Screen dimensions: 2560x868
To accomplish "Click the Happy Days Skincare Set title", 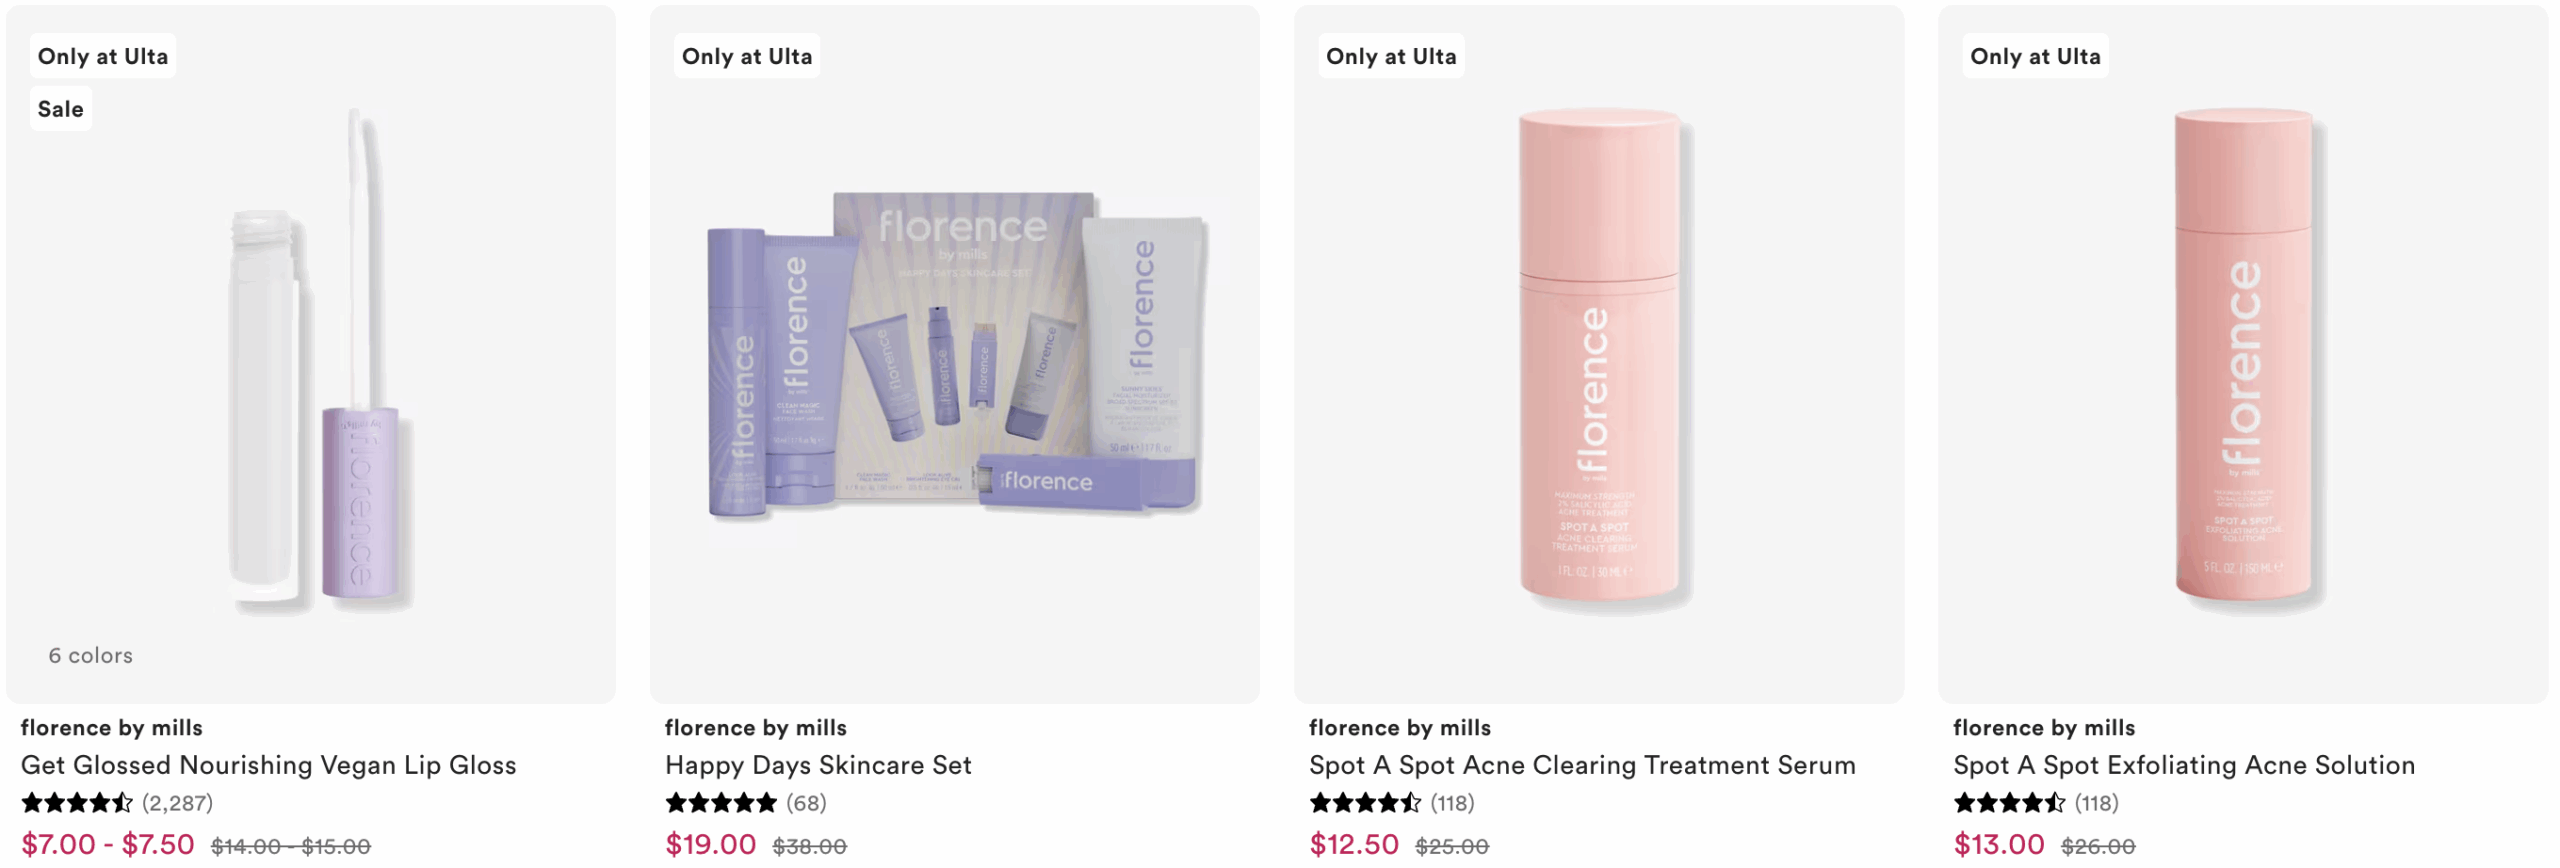I will (x=817, y=765).
